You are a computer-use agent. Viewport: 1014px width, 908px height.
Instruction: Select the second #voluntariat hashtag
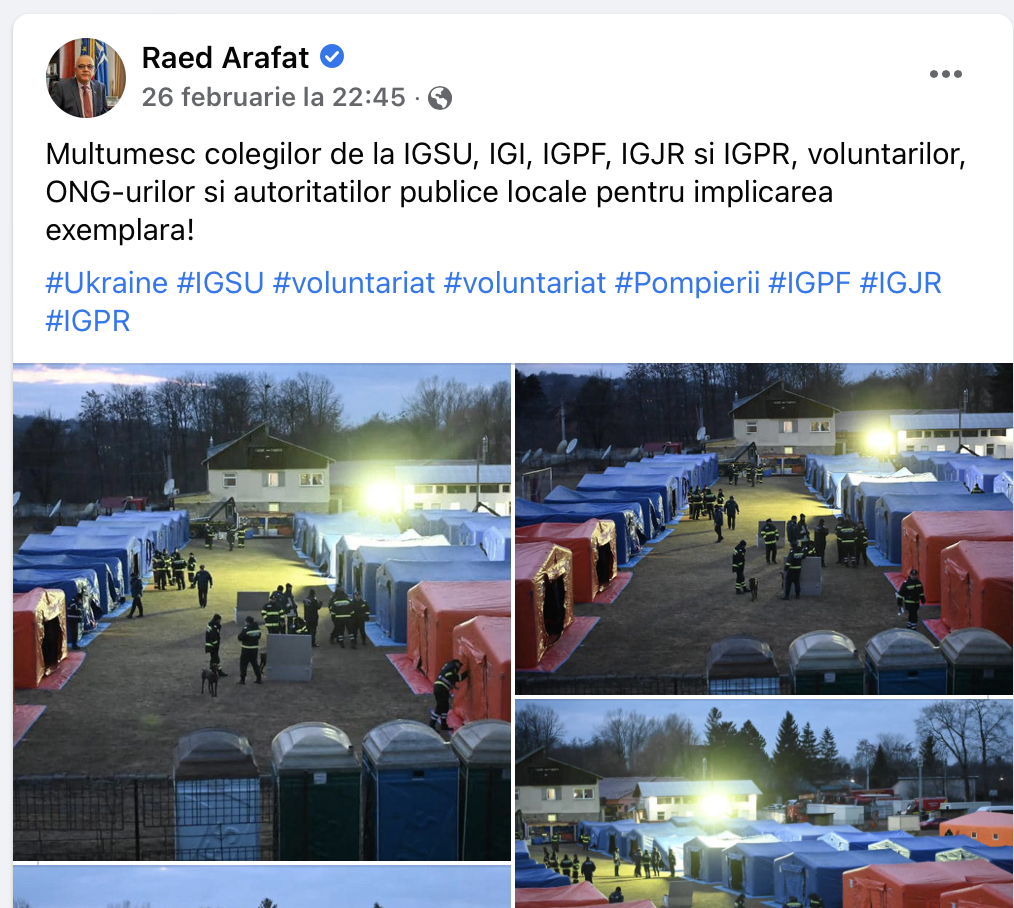pyautogui.click(x=524, y=283)
